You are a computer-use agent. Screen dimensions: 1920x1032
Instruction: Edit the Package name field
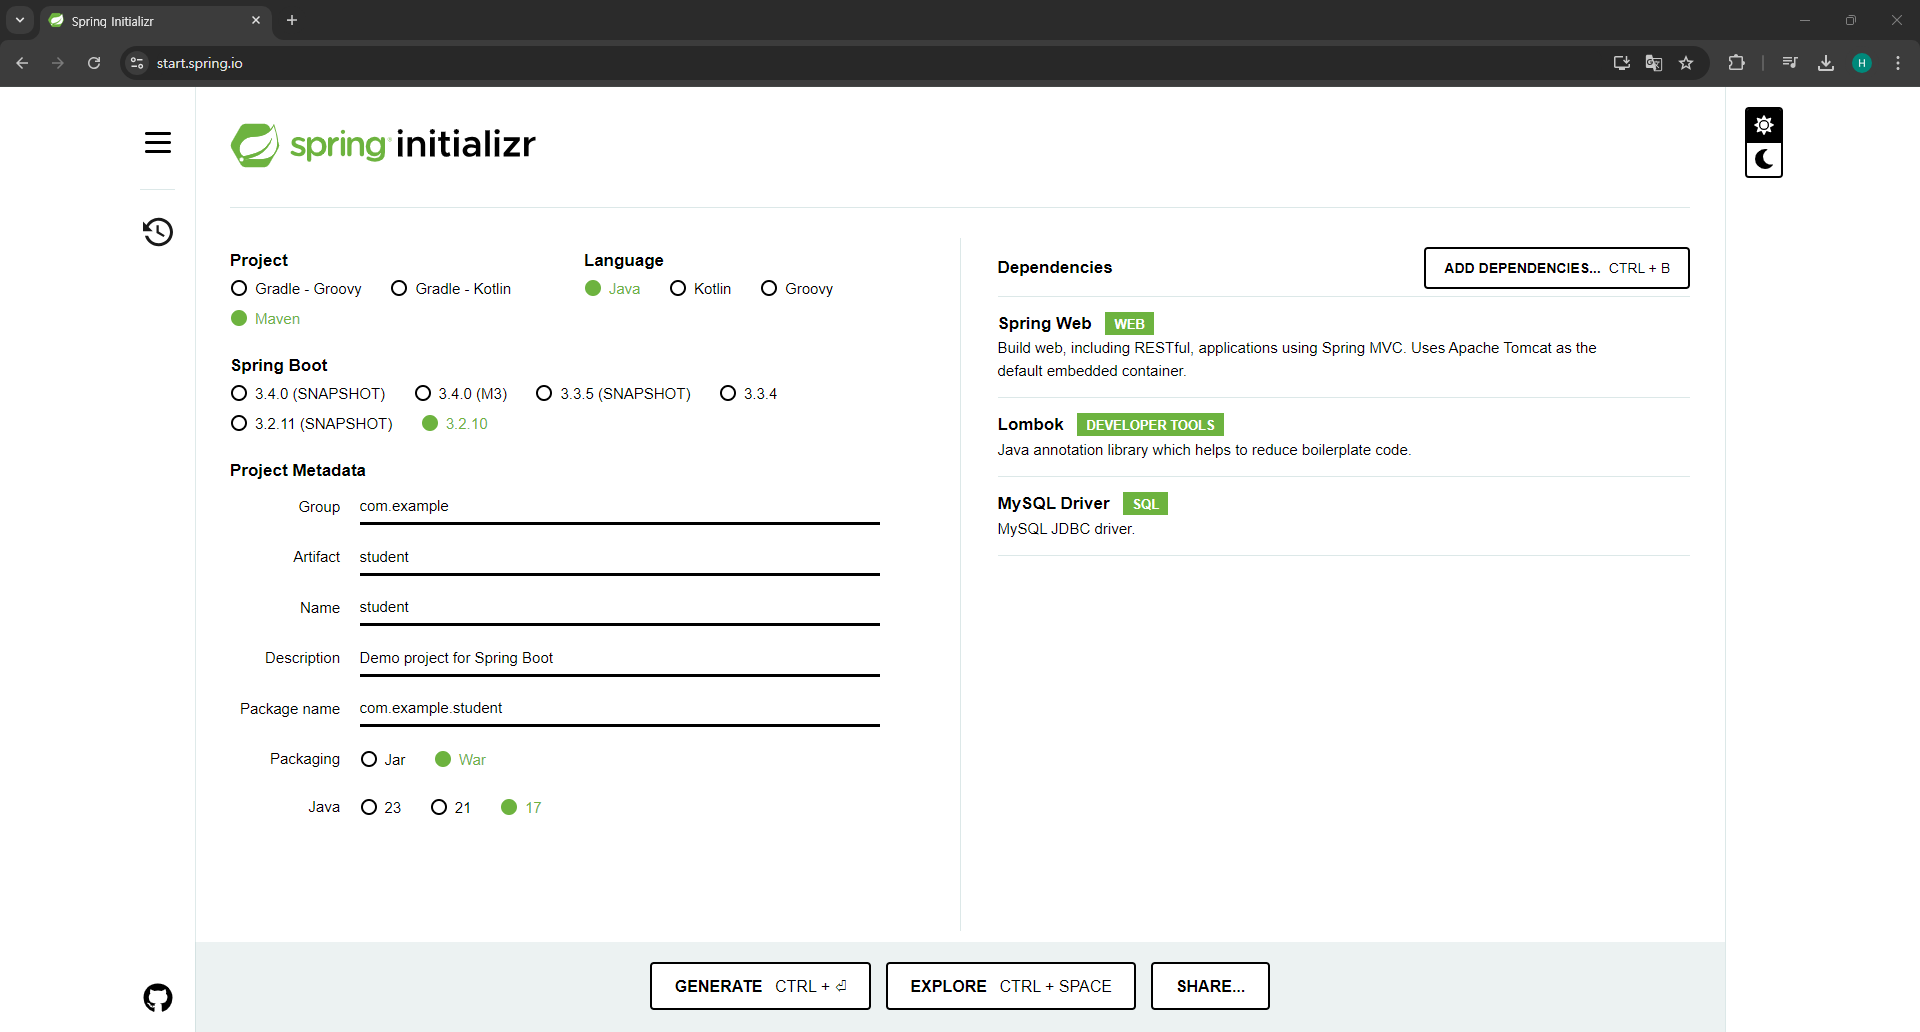619,709
